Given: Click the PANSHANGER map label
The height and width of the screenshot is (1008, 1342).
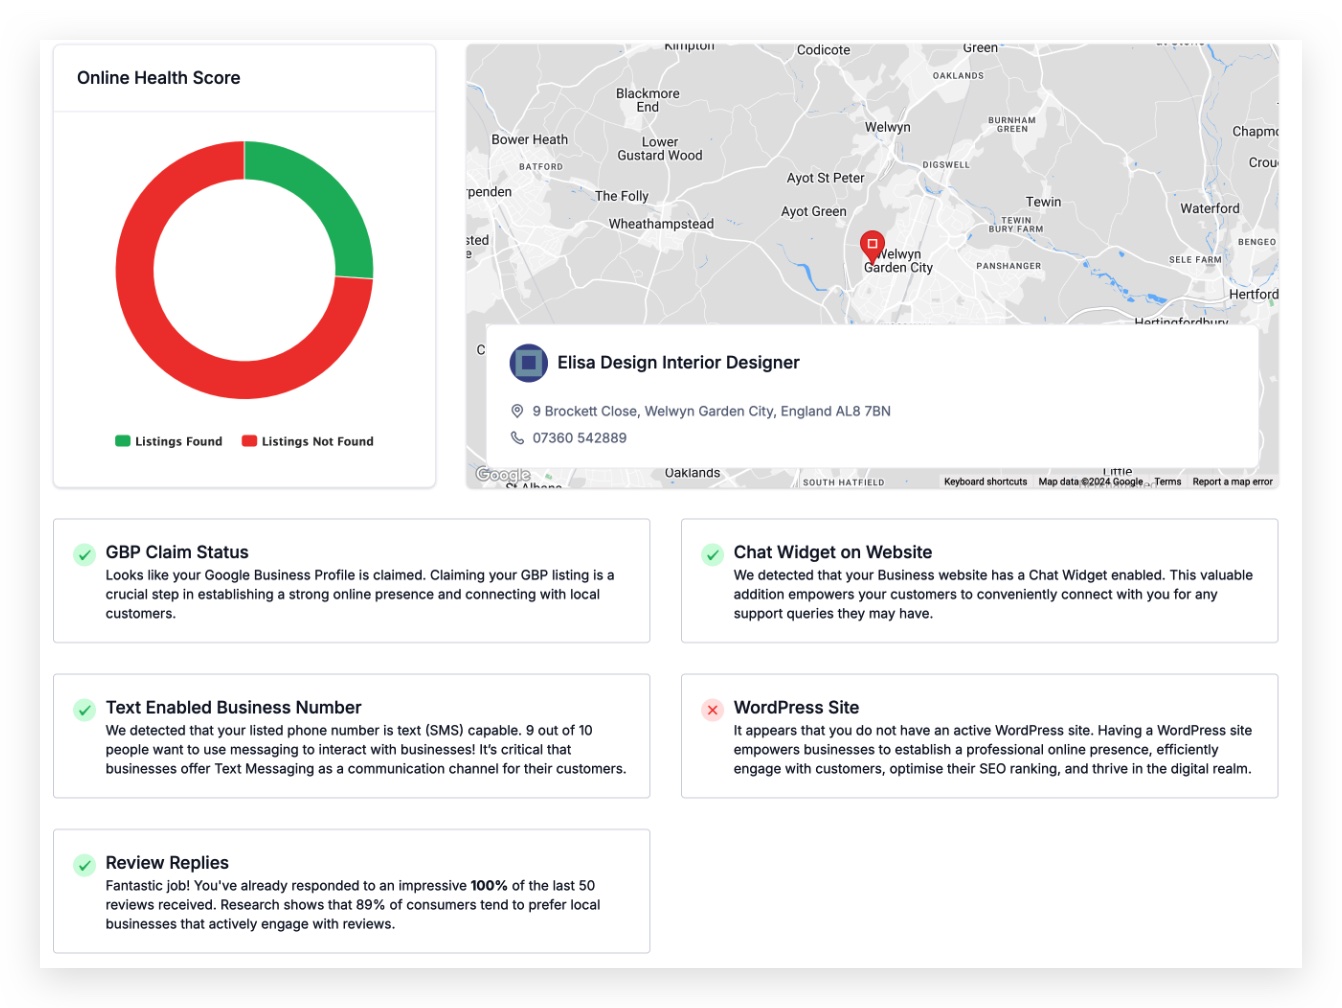Looking at the screenshot, I should (1008, 266).
